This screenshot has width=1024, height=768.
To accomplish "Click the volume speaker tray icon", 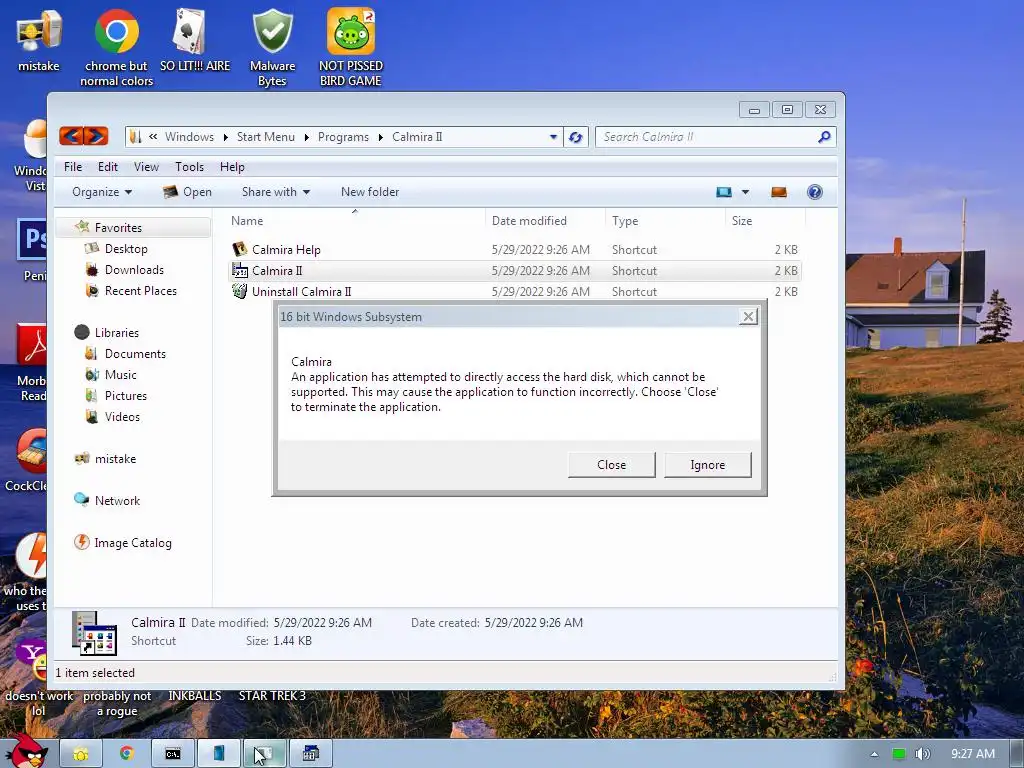I will tap(922, 754).
